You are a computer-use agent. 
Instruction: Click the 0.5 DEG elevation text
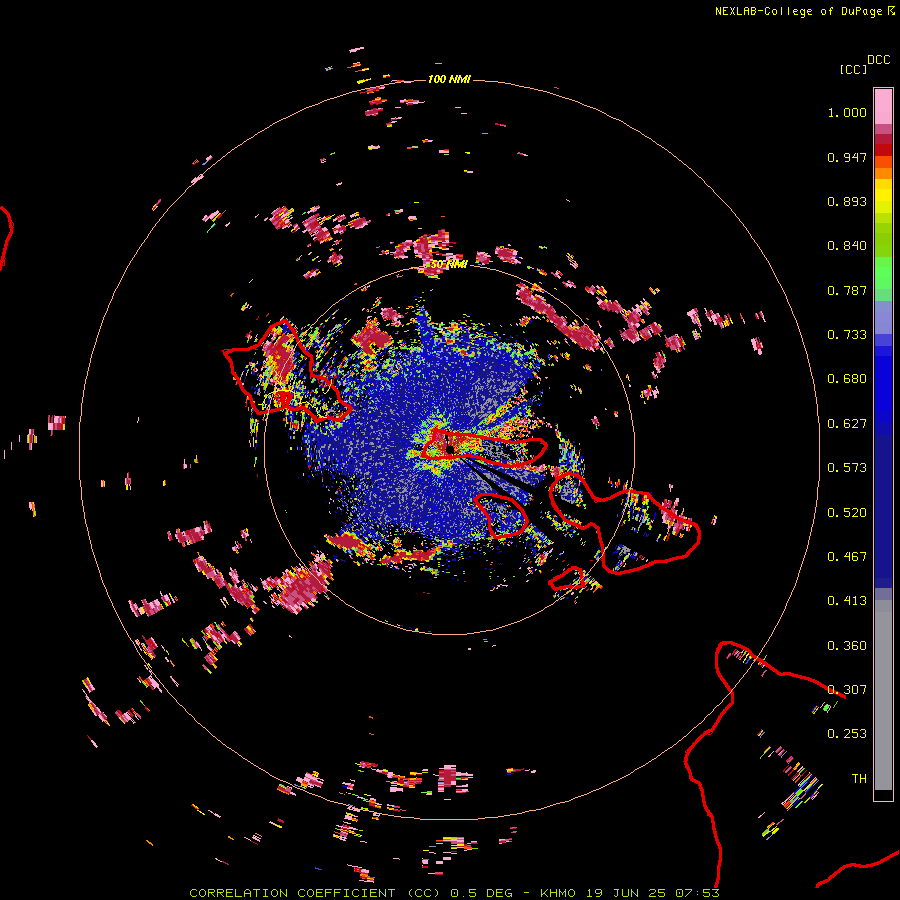point(482,893)
